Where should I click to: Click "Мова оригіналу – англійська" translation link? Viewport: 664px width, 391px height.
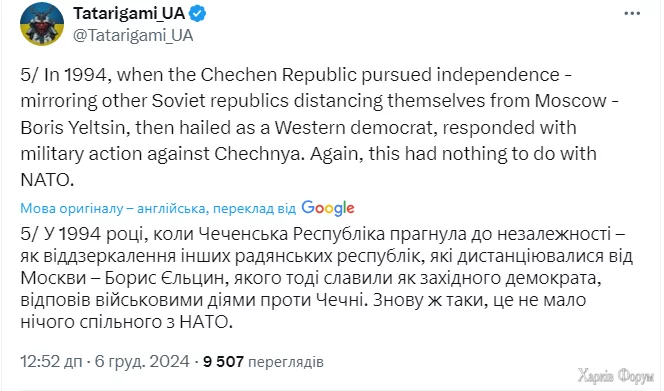tap(113, 208)
